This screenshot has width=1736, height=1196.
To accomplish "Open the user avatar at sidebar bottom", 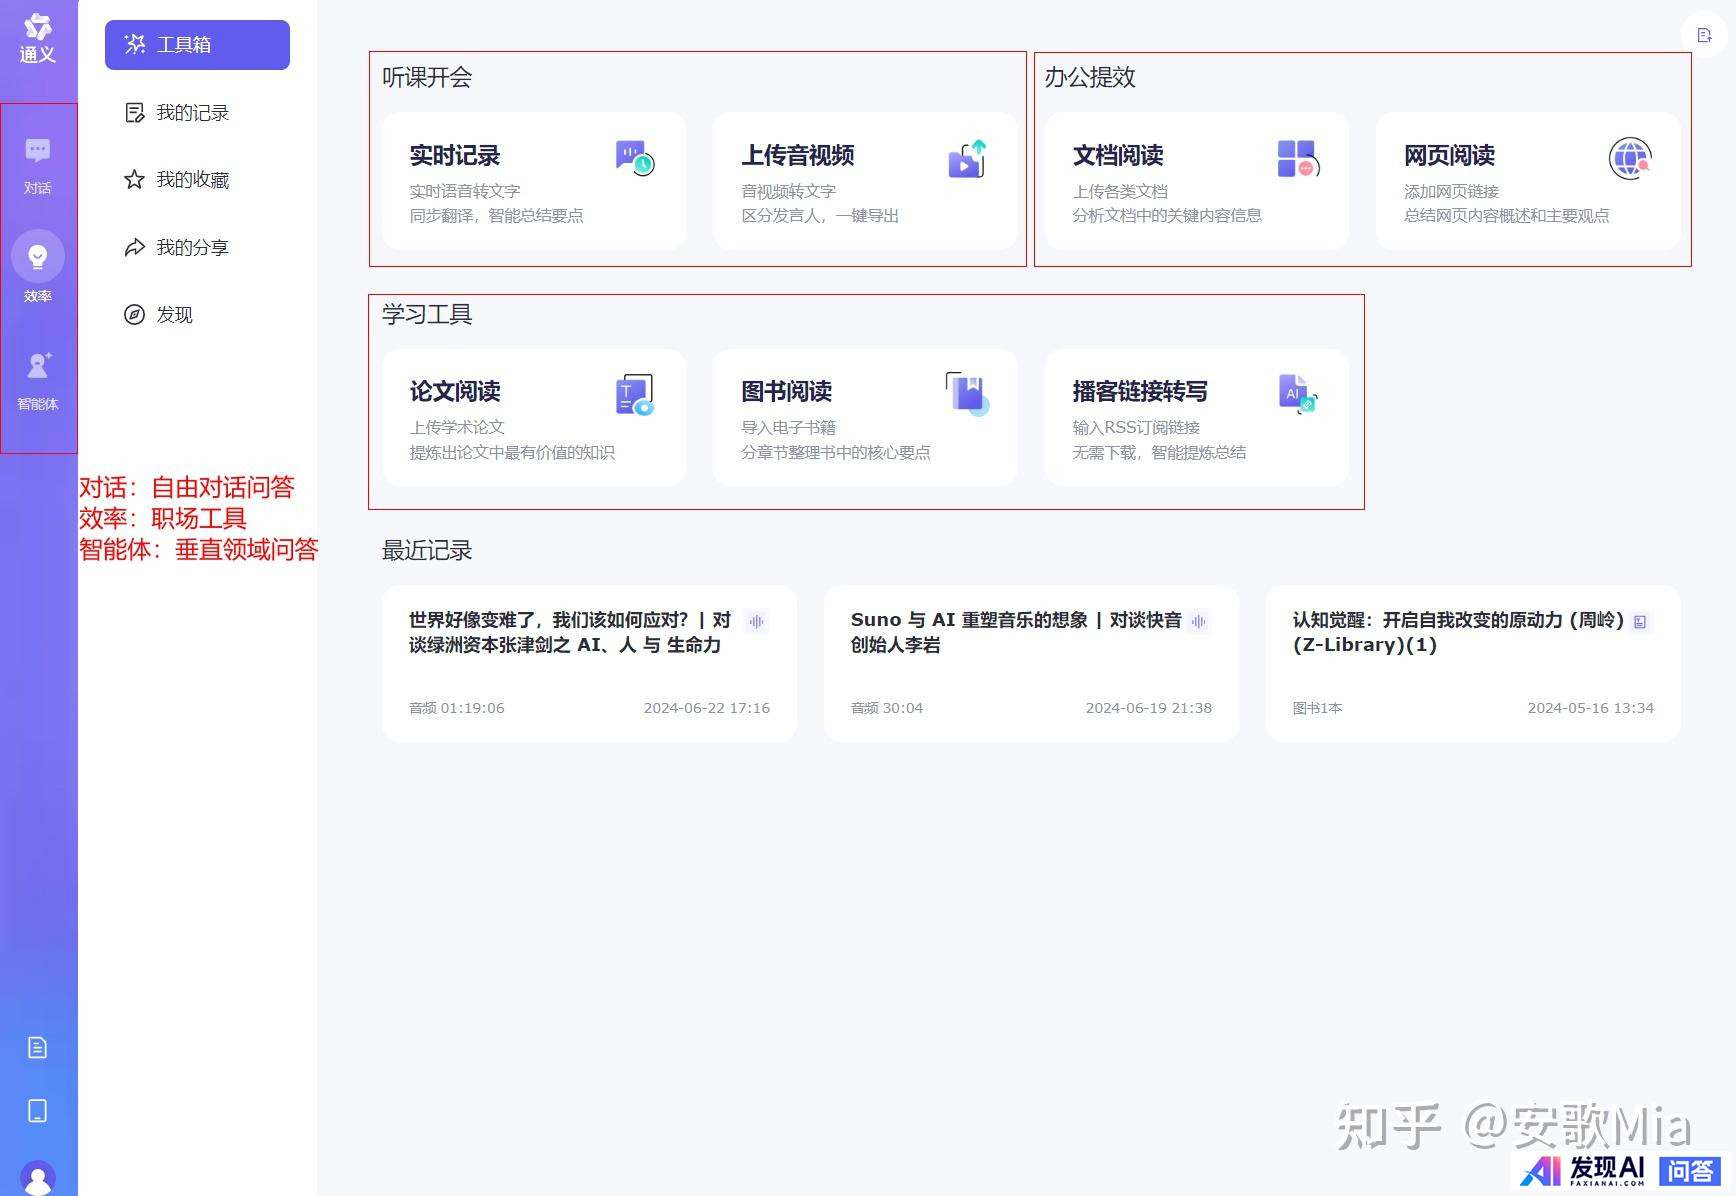I will [37, 1178].
